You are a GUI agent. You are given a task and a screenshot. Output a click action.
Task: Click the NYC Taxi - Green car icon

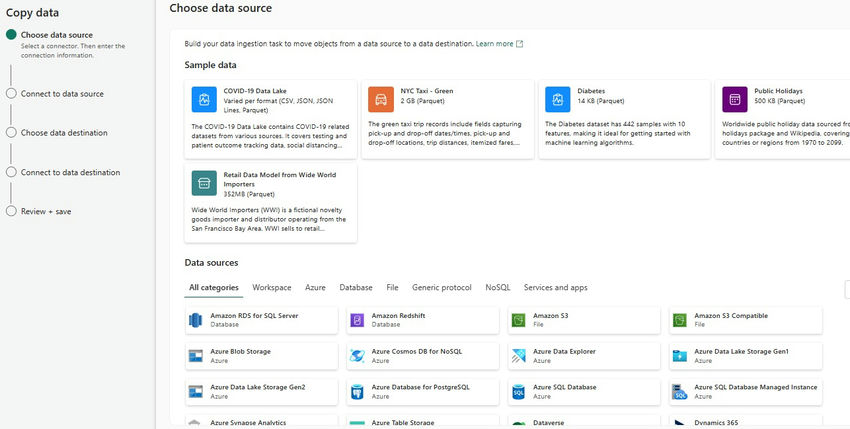(x=381, y=99)
